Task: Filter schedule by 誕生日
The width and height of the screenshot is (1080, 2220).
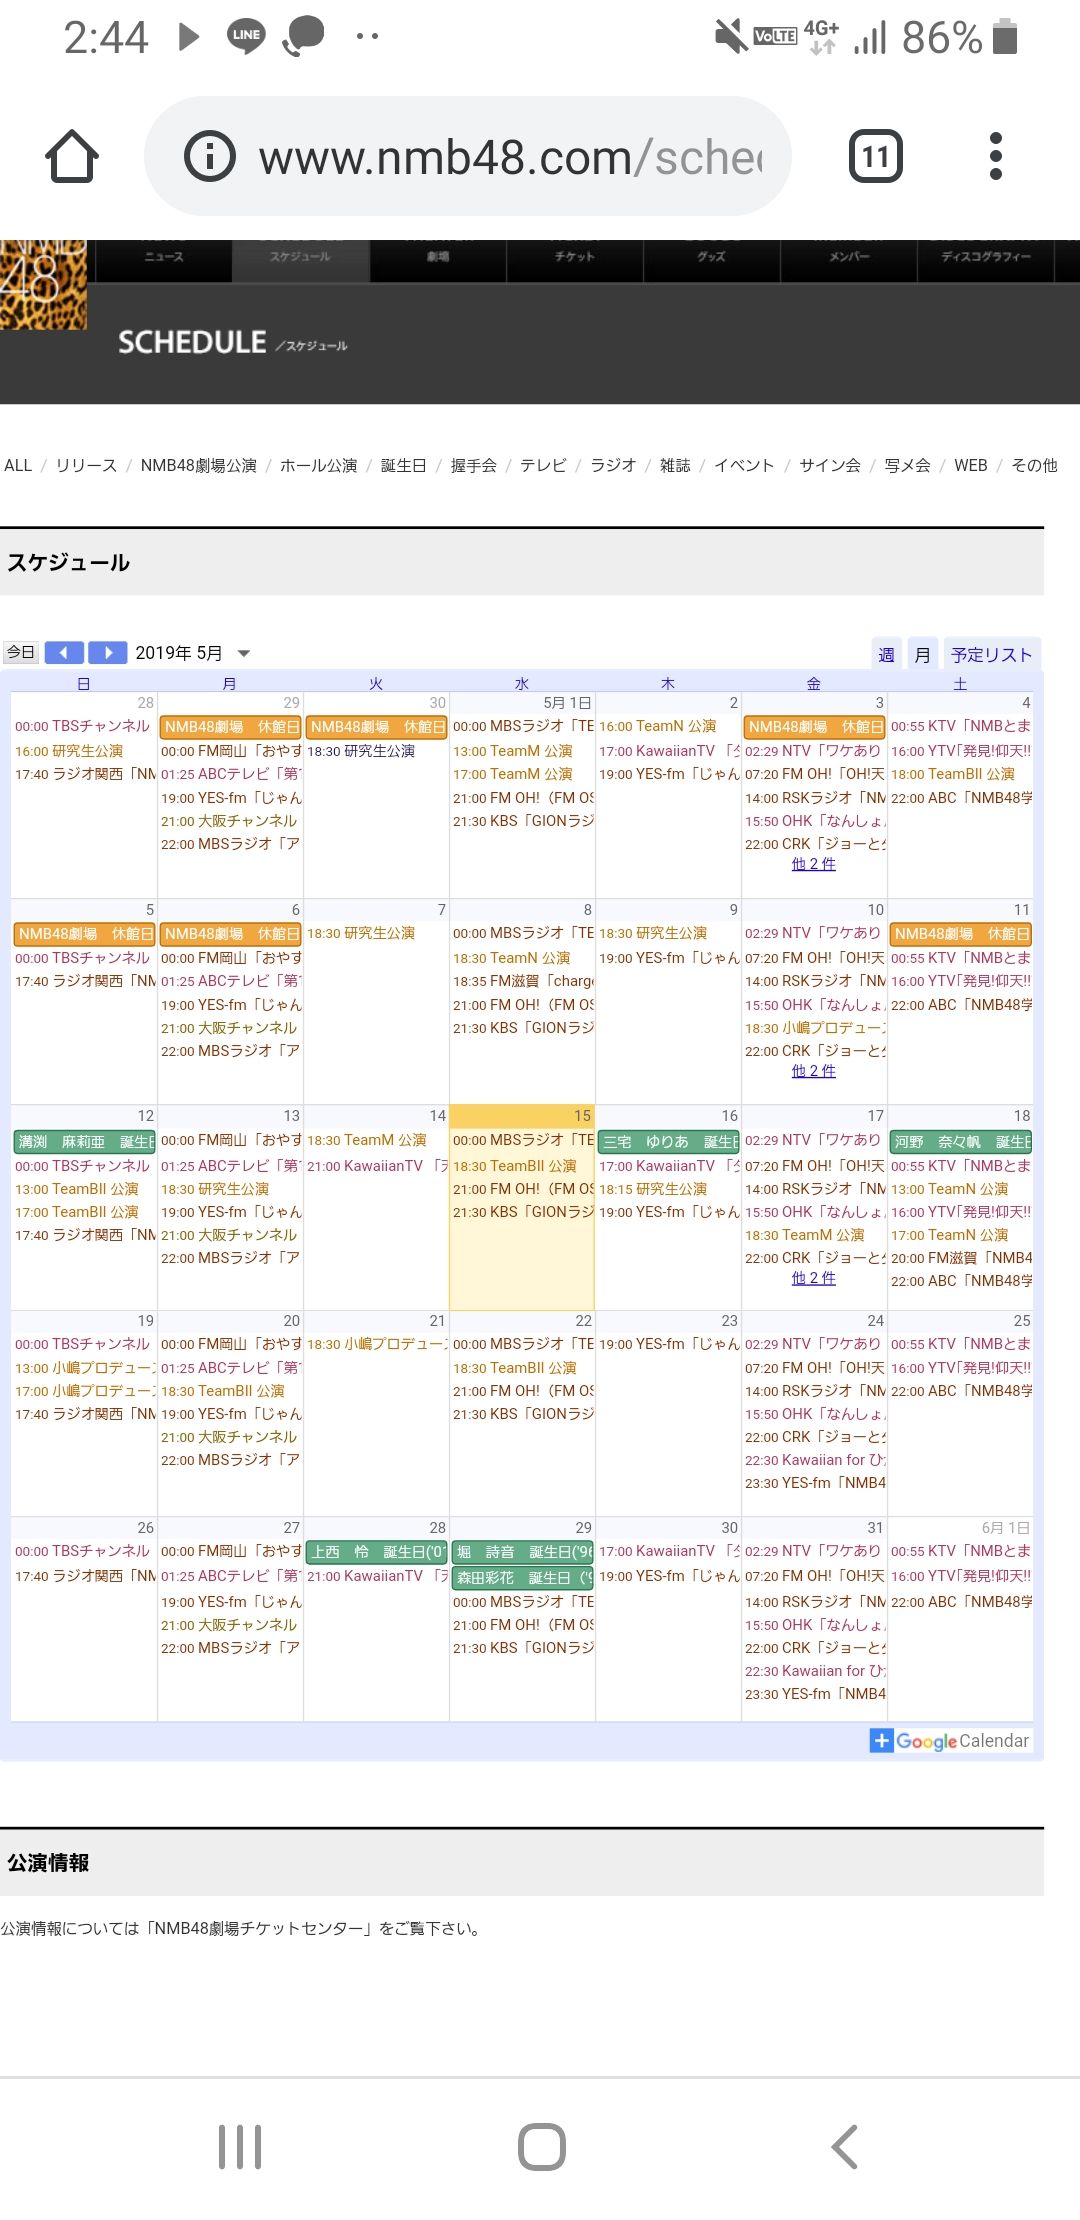Action: (404, 466)
